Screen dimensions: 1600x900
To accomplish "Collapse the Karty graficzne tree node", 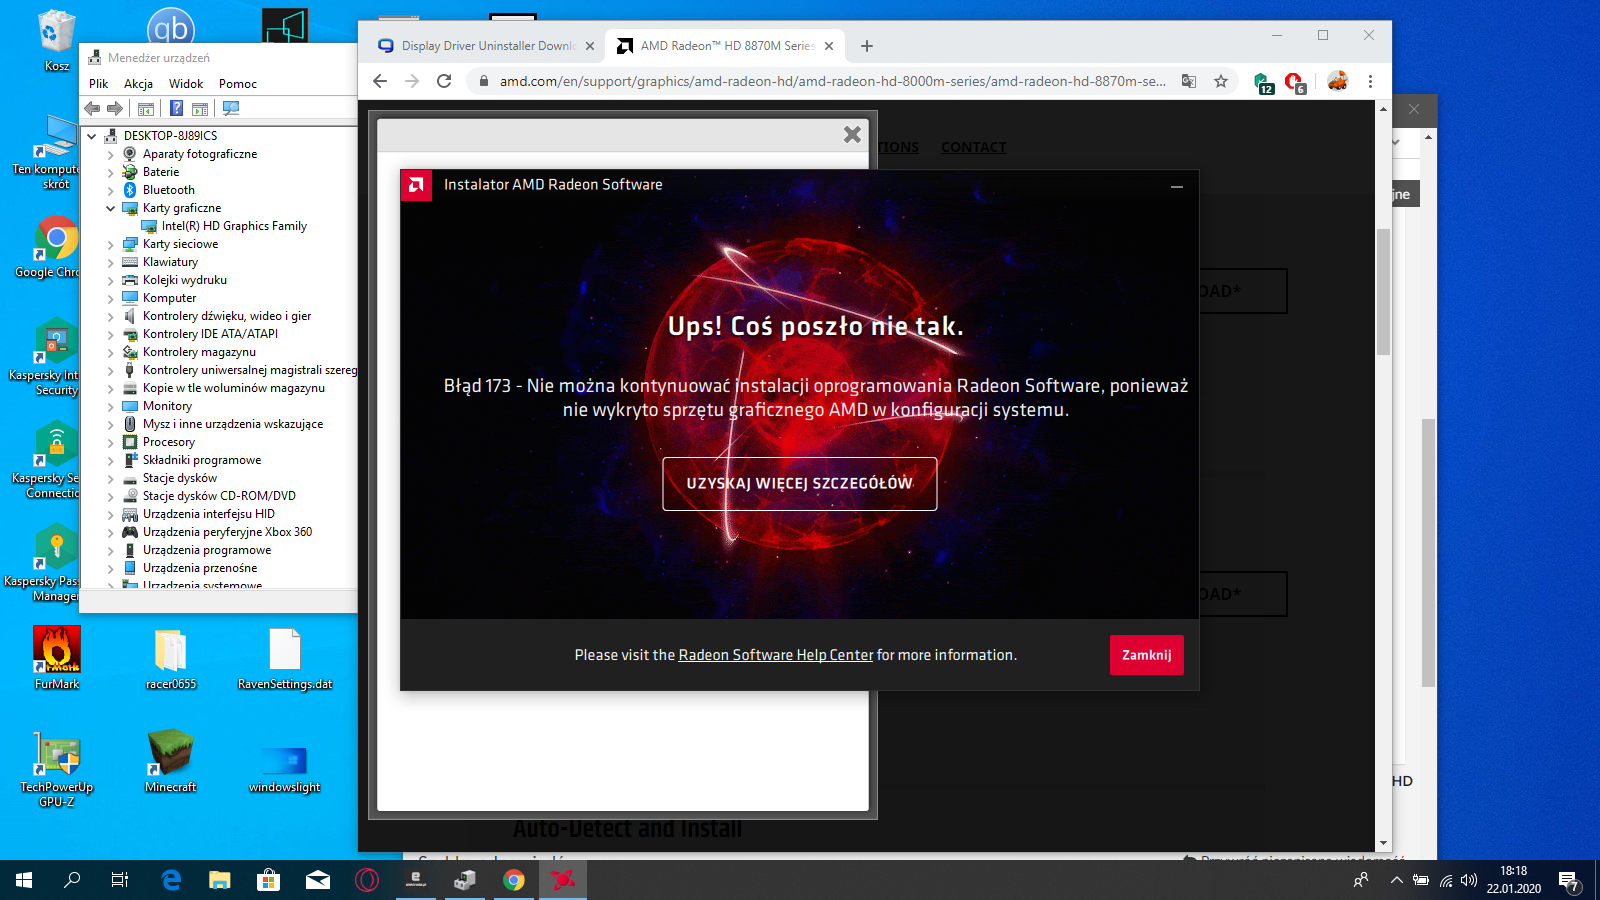I will pyautogui.click(x=111, y=208).
